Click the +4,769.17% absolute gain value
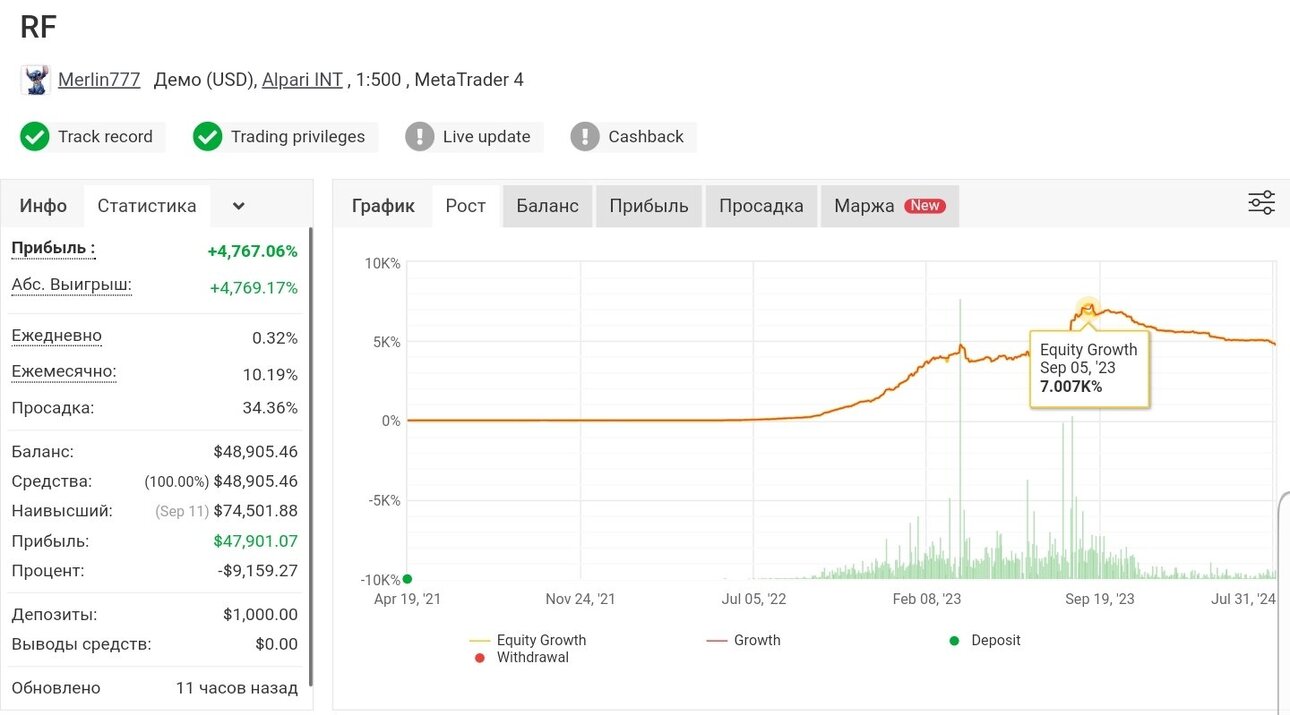Viewport: 1290px width, 715px height. (x=253, y=288)
